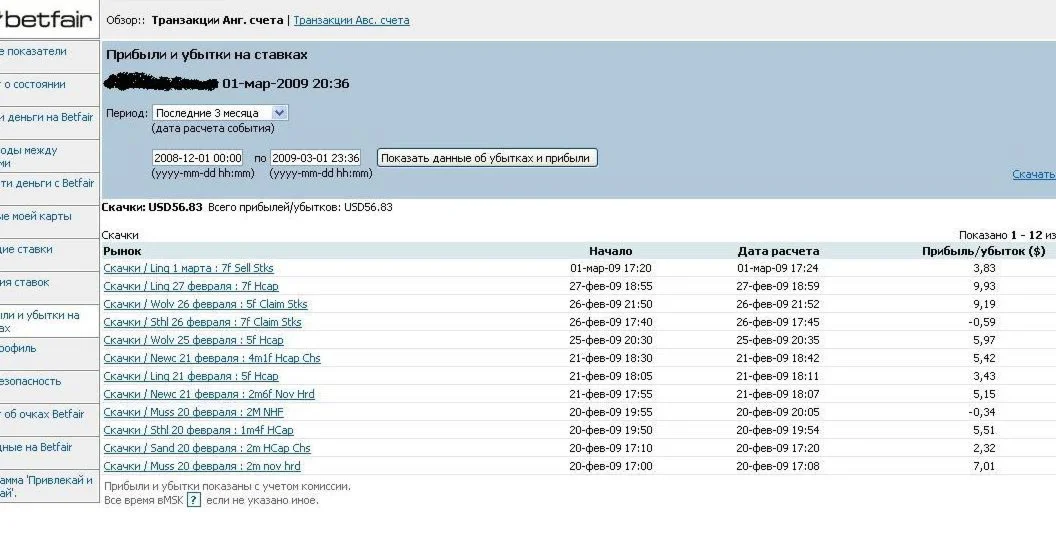Viewport: 1056px width, 560px height.
Task: Open the MSK time zone help icon
Action: [x=193, y=500]
